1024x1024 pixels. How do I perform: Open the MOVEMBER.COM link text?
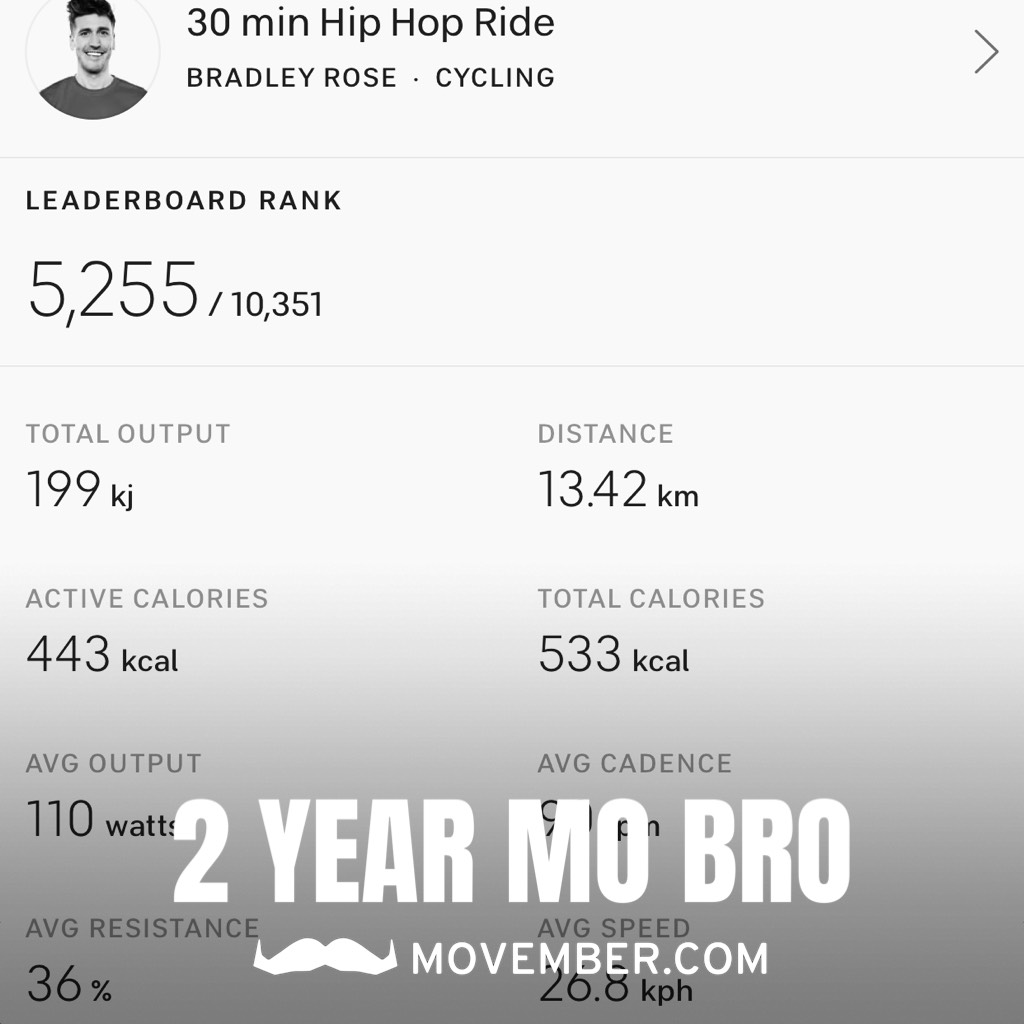589,959
